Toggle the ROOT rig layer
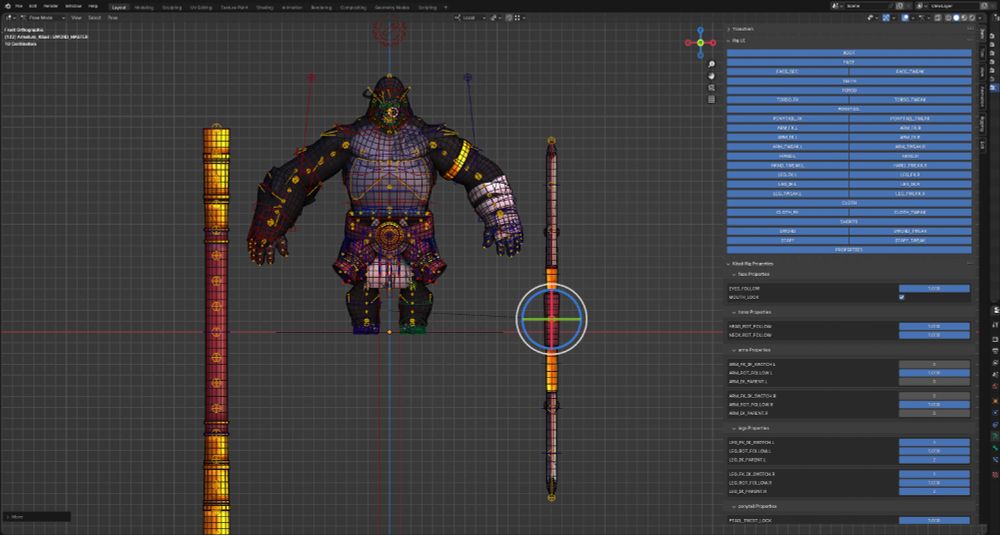This screenshot has width=1000, height=535. (x=849, y=53)
